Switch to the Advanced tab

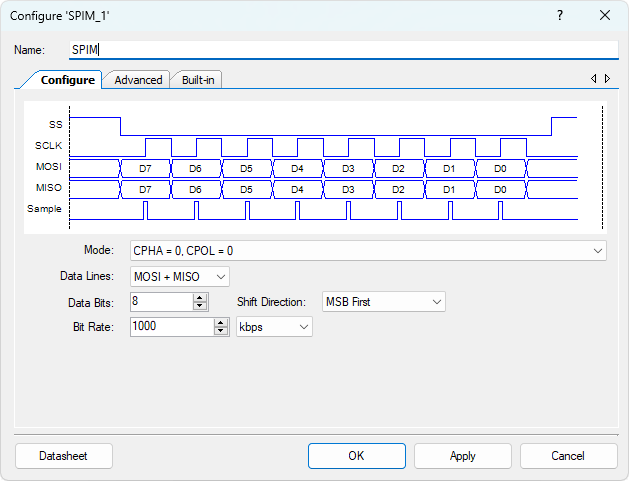(138, 80)
